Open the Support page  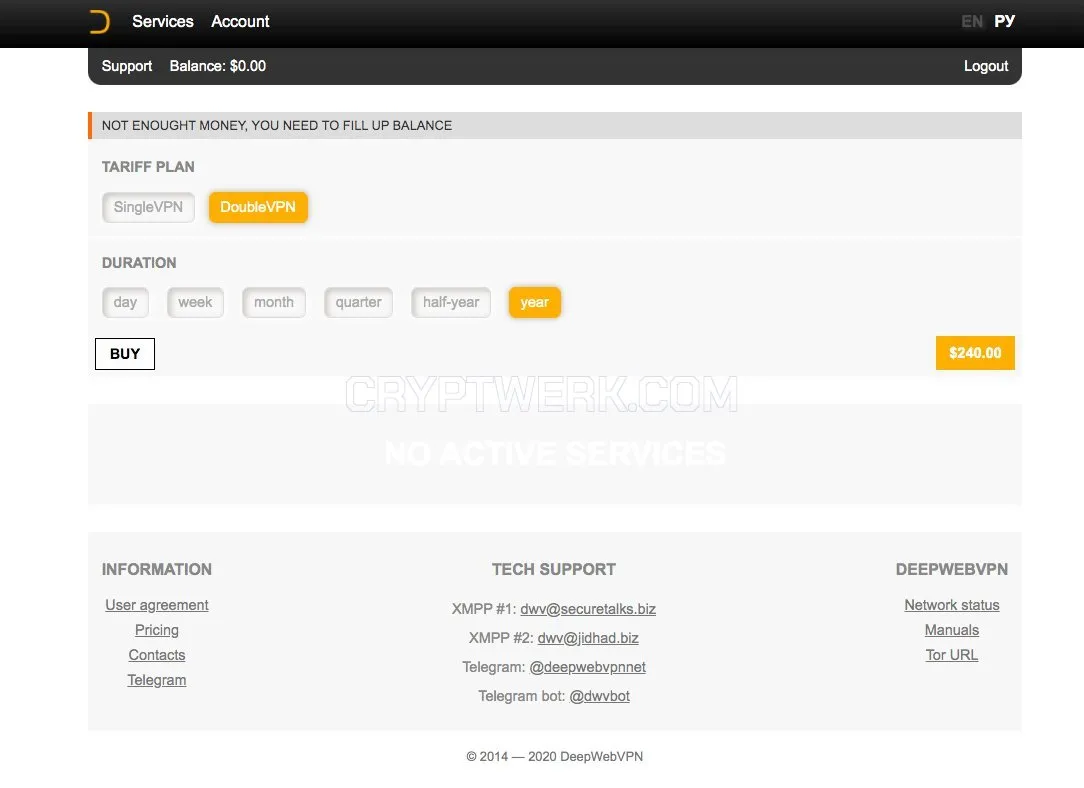(127, 66)
